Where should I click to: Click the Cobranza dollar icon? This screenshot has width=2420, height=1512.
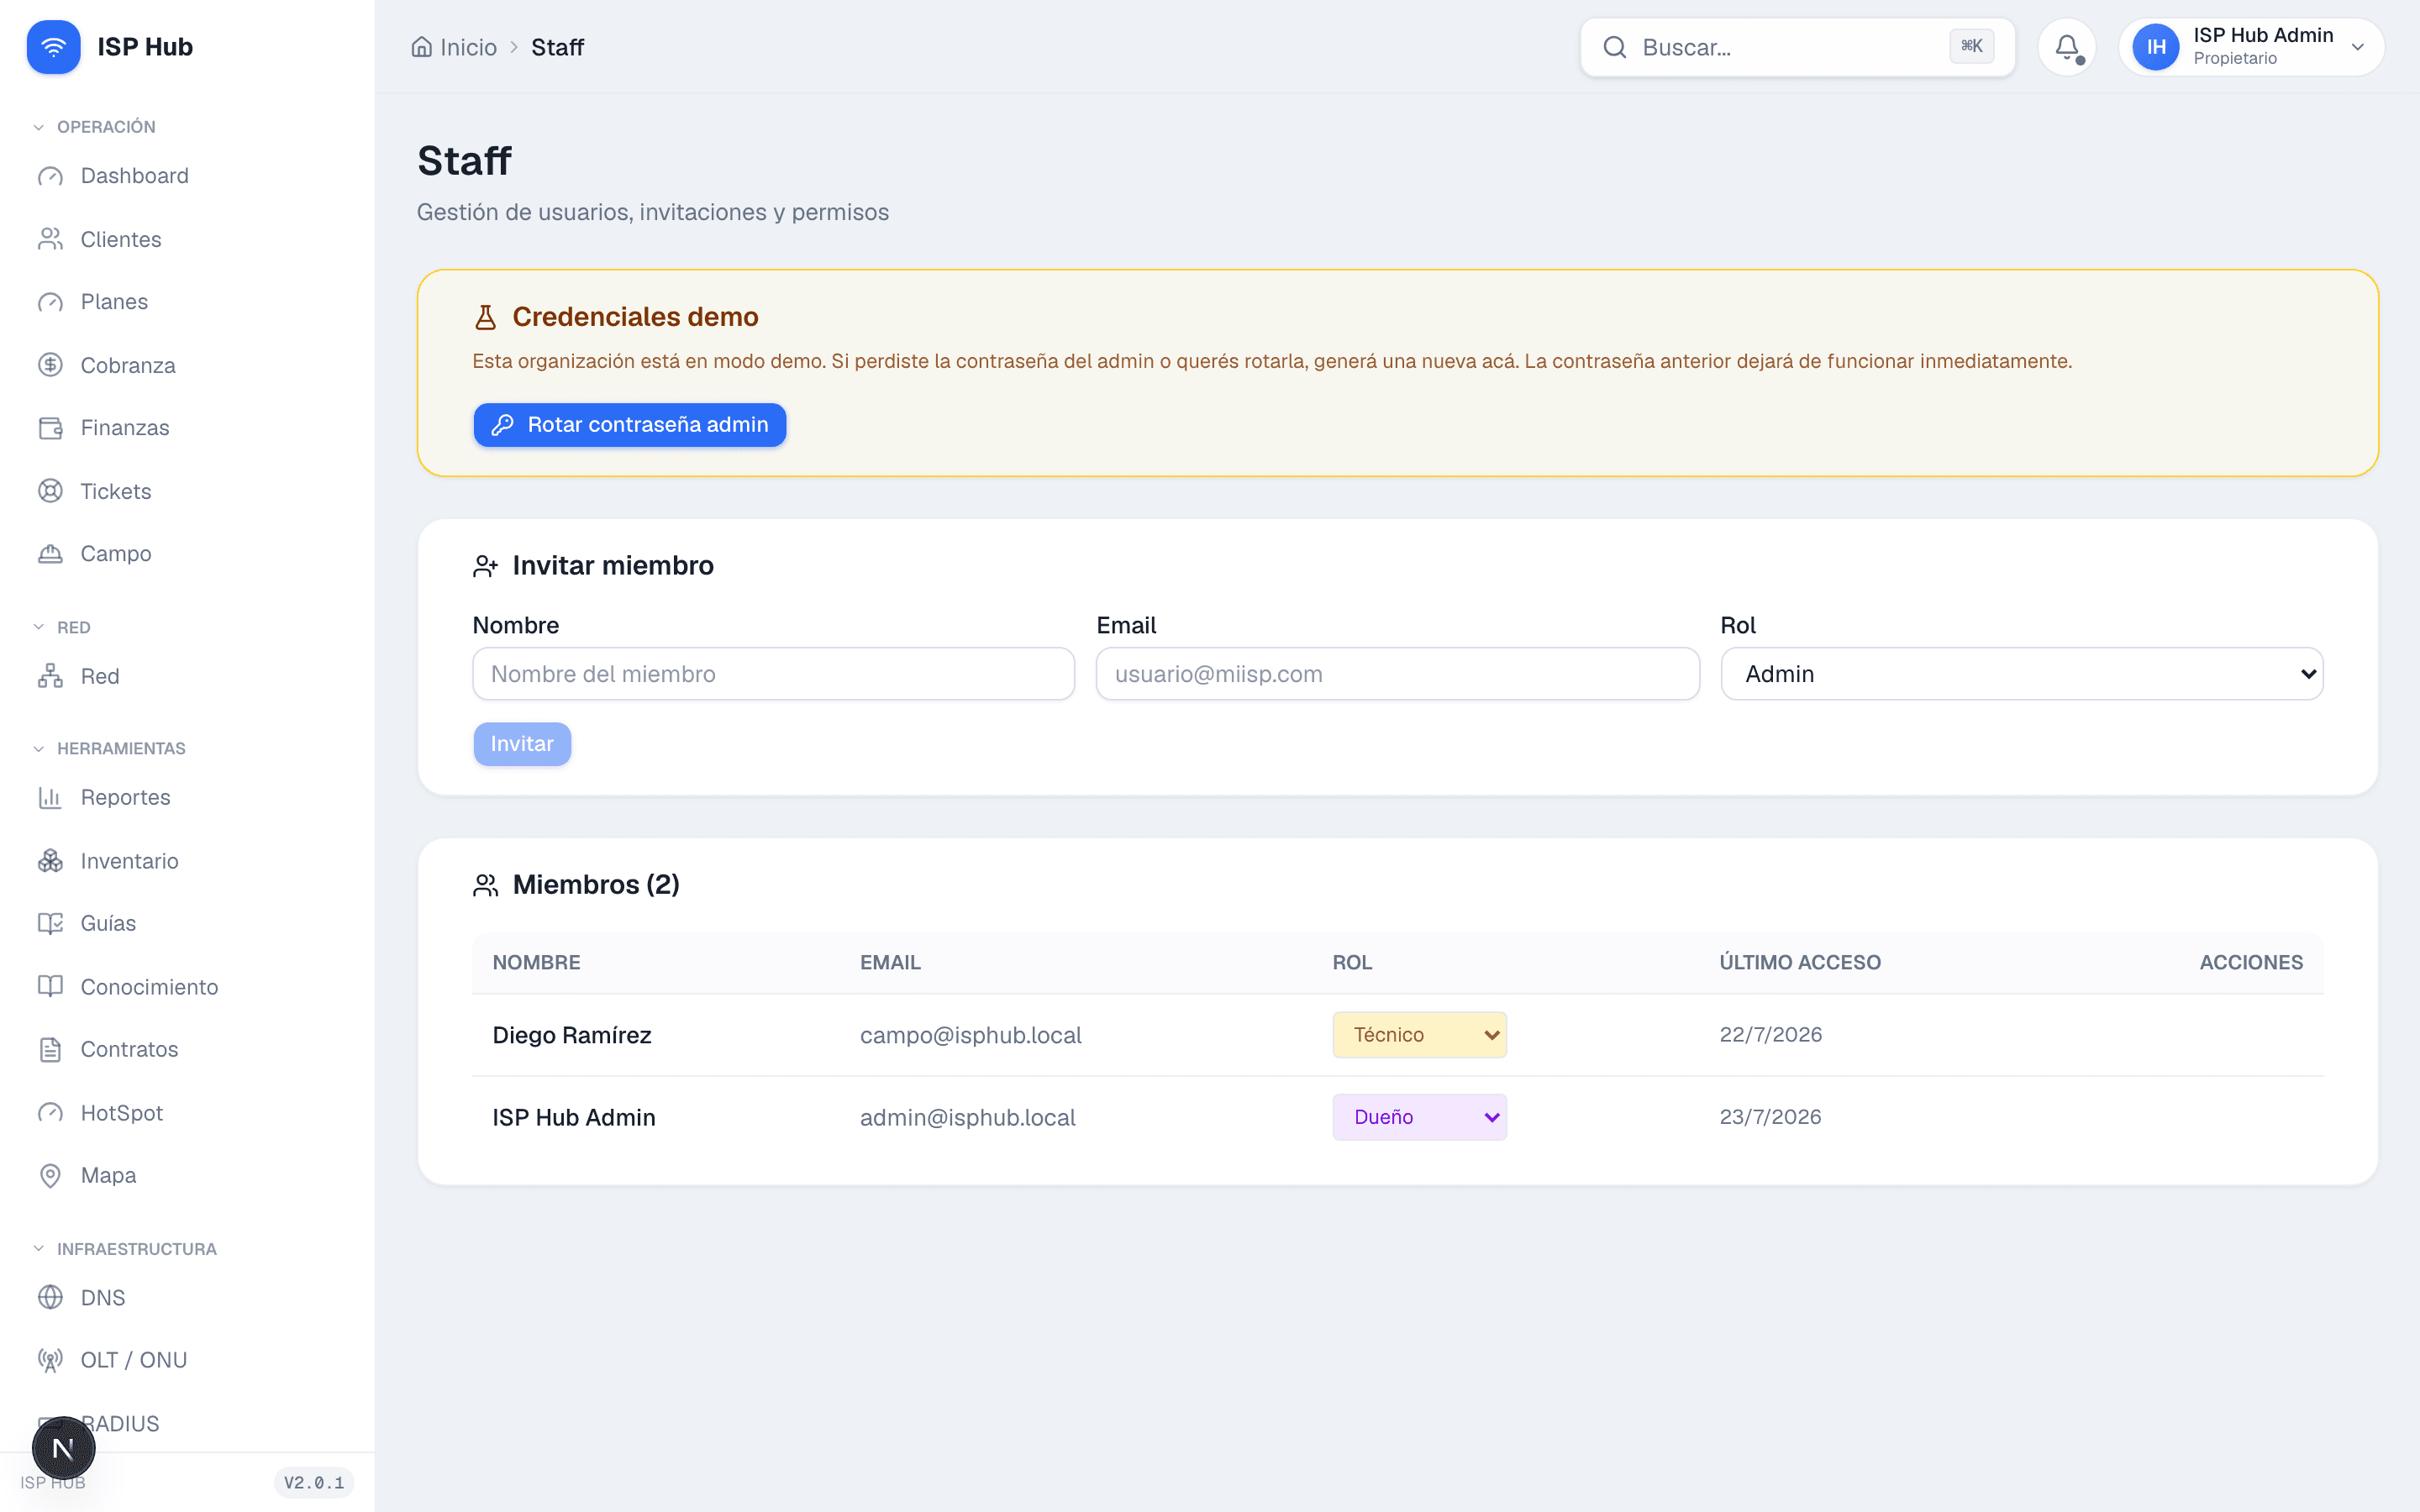pyautogui.click(x=50, y=365)
